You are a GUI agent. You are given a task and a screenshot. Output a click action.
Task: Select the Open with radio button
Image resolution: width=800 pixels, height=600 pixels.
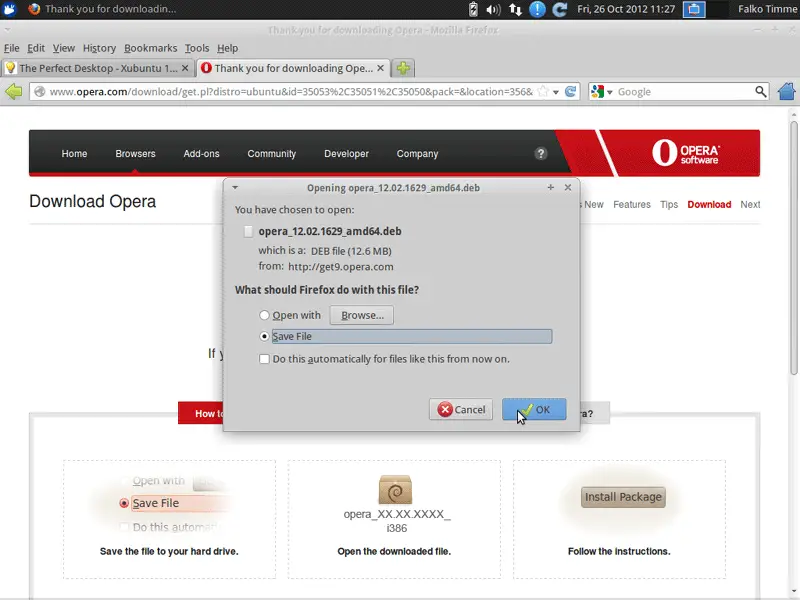(x=264, y=315)
